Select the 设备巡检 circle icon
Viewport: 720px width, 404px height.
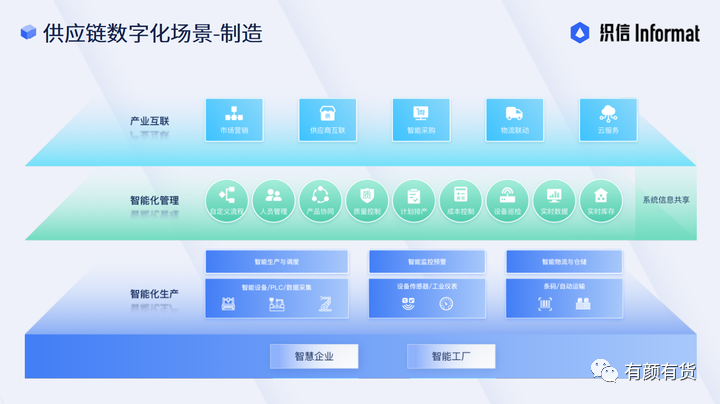click(507, 201)
